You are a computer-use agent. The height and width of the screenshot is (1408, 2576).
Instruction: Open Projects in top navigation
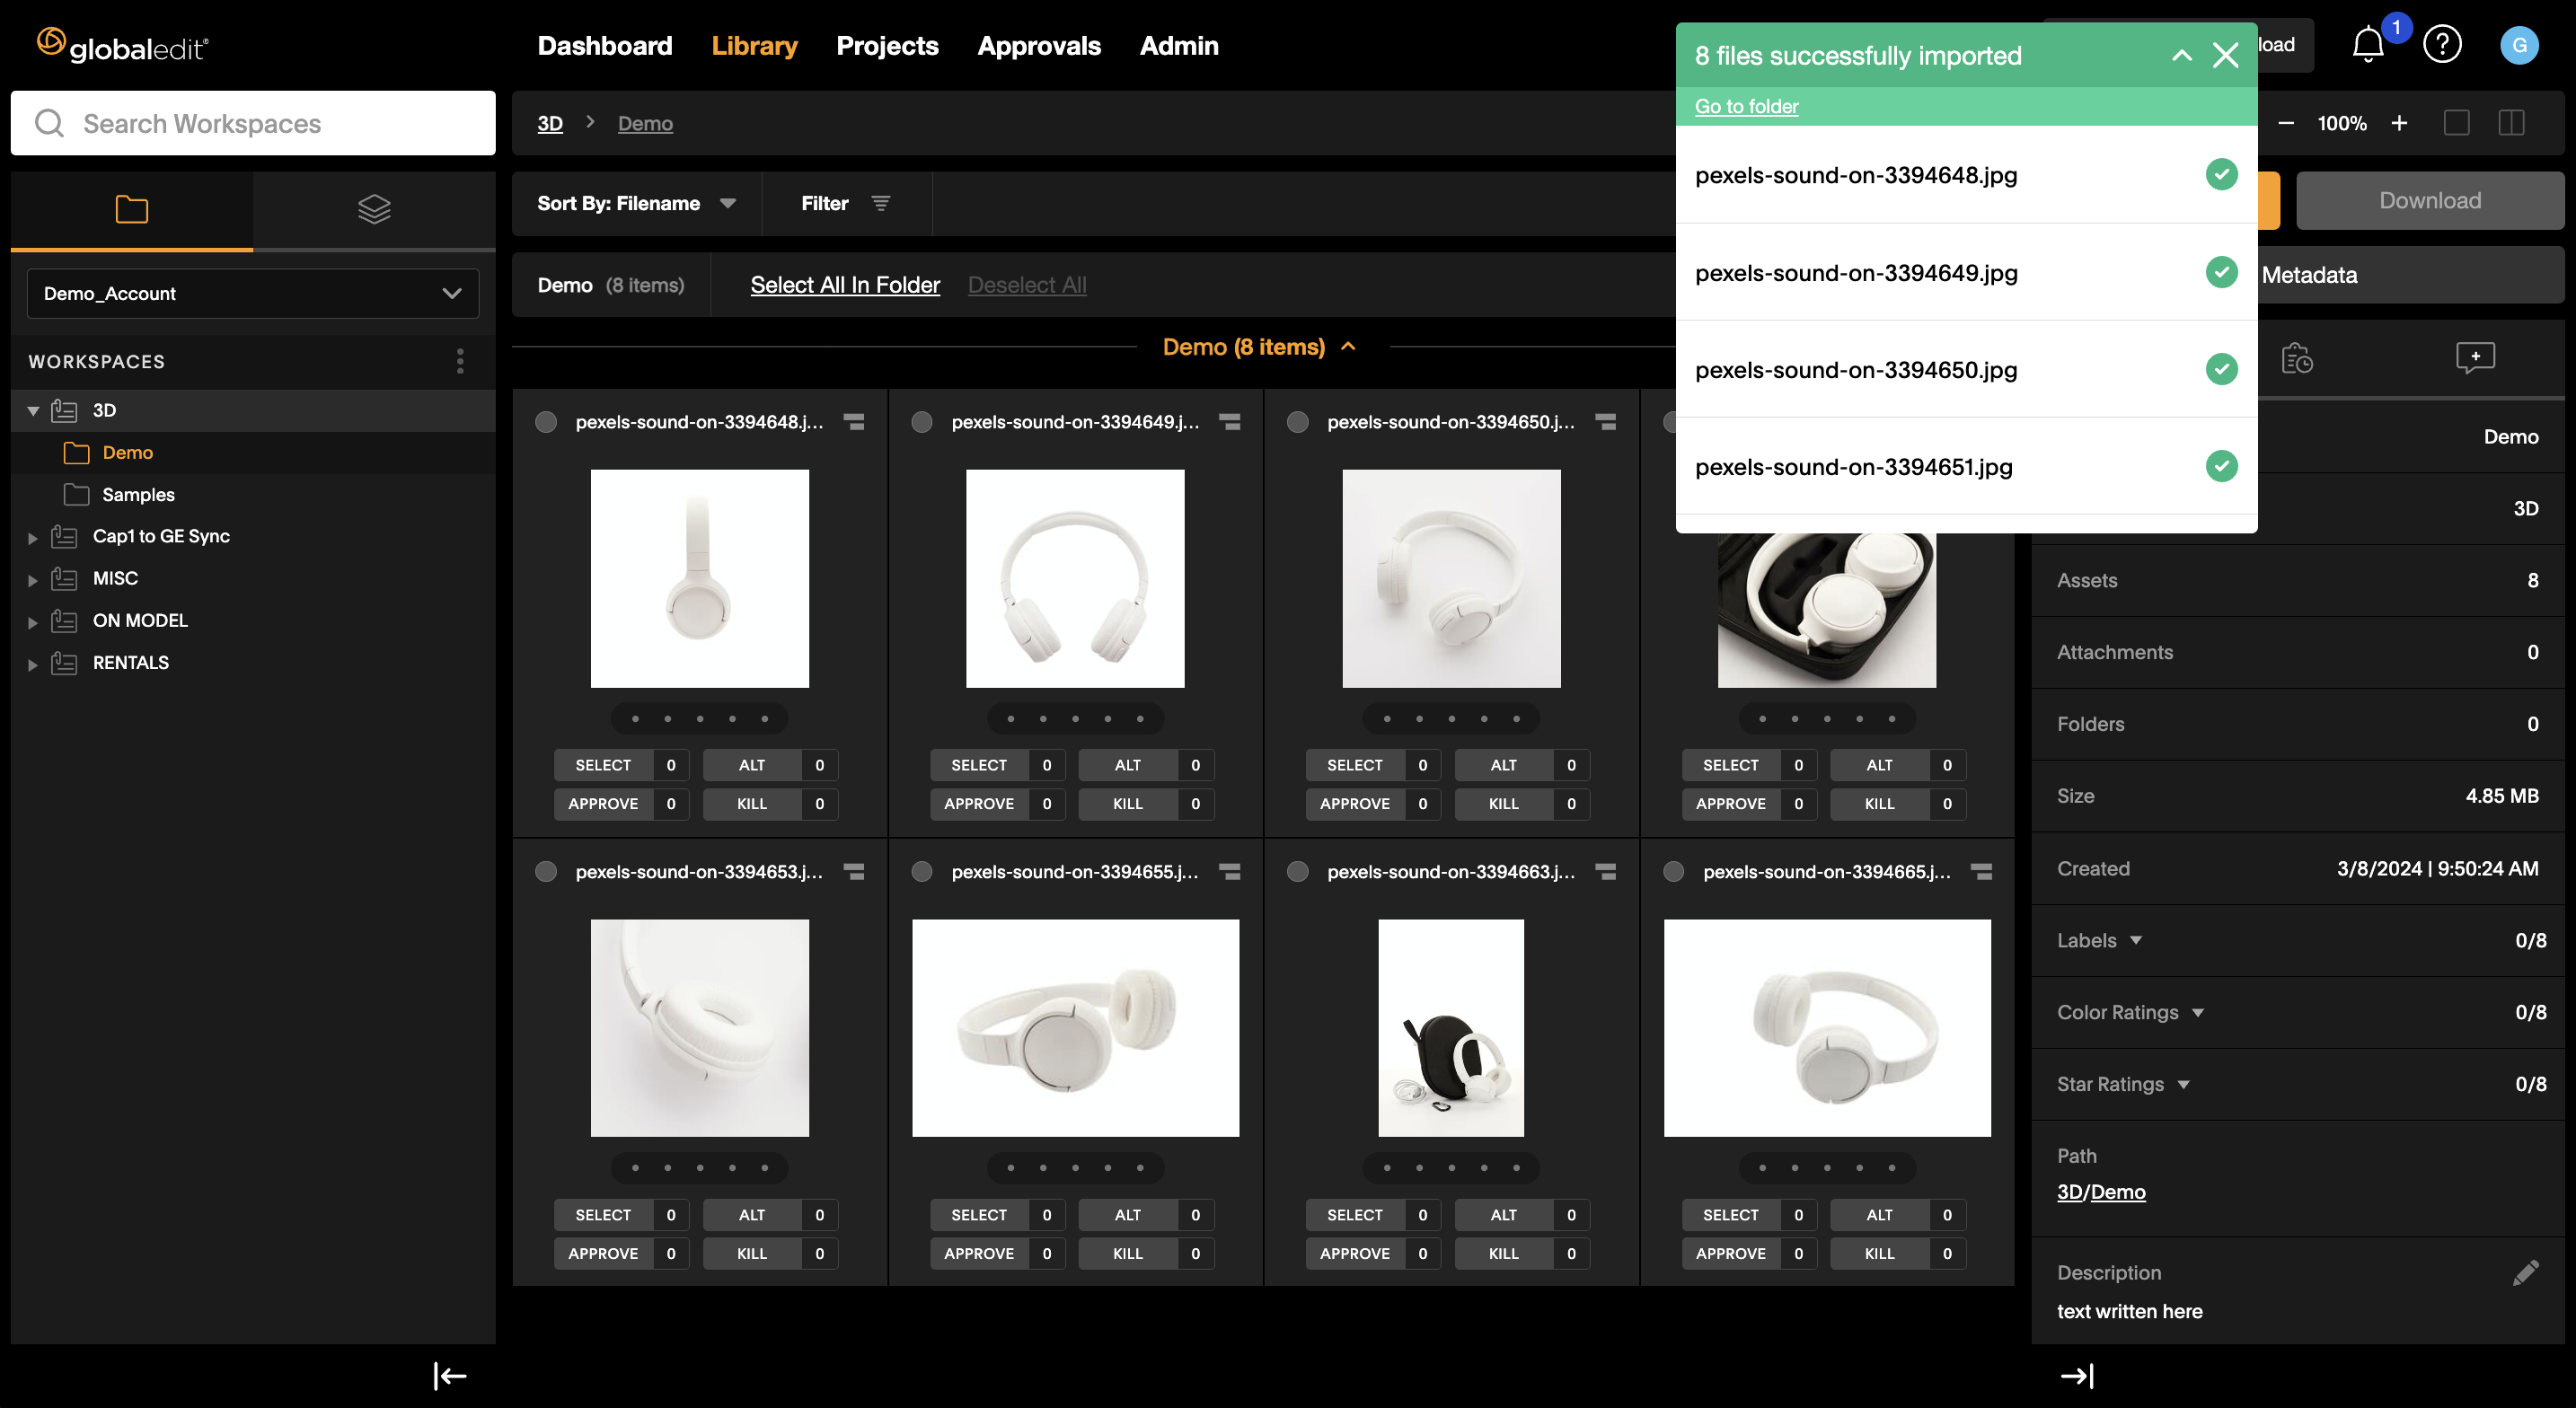pyautogui.click(x=887, y=46)
